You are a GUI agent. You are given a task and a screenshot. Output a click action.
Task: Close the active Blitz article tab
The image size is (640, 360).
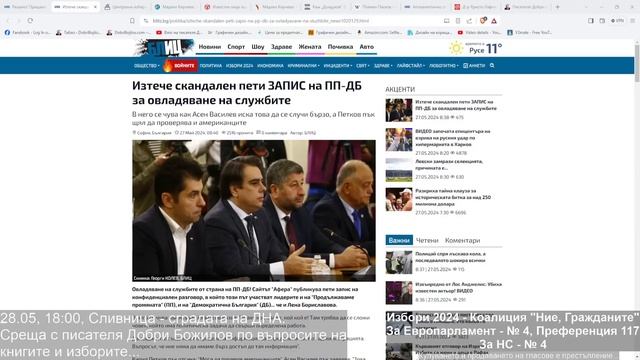click(x=95, y=7)
